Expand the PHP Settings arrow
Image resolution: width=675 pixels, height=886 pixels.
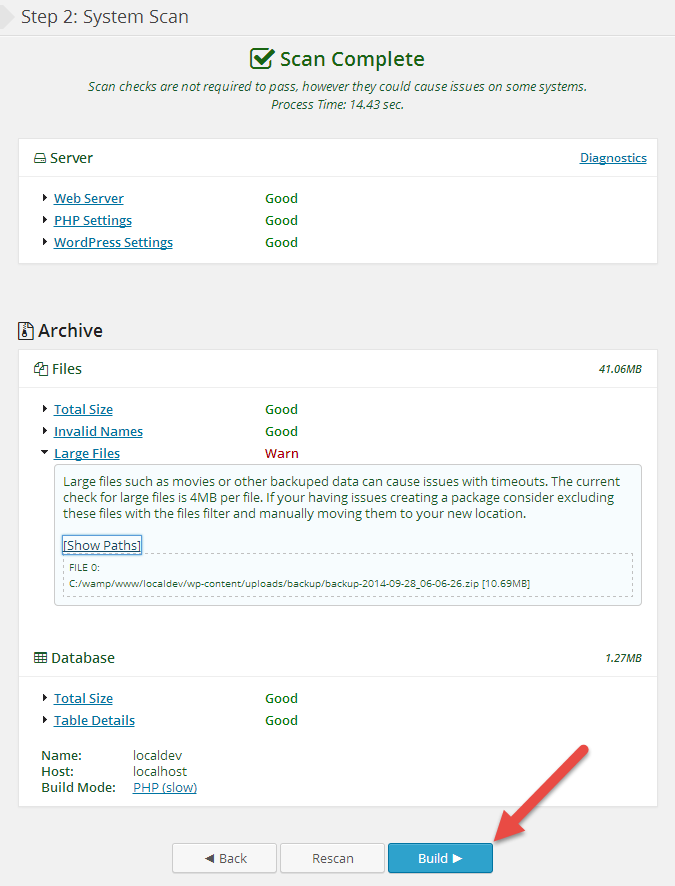point(45,220)
